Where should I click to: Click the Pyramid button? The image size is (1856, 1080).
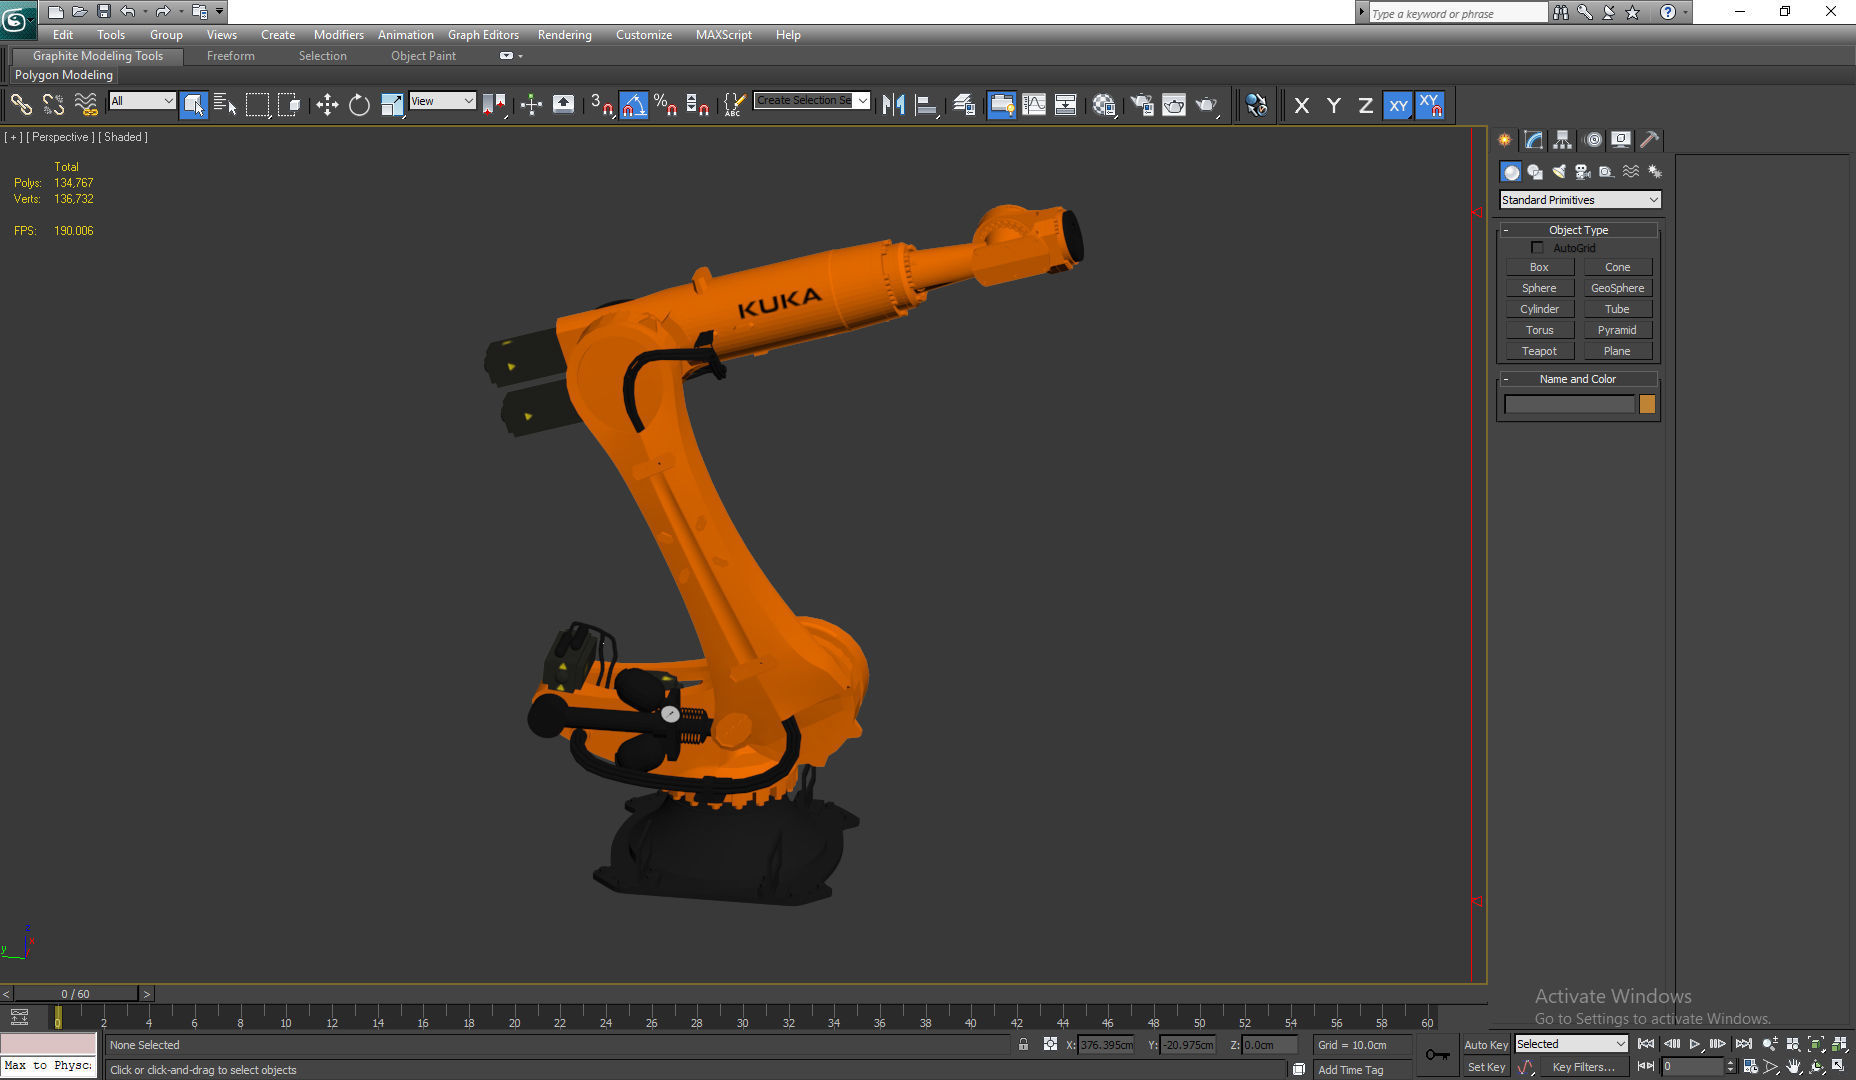pyautogui.click(x=1617, y=330)
